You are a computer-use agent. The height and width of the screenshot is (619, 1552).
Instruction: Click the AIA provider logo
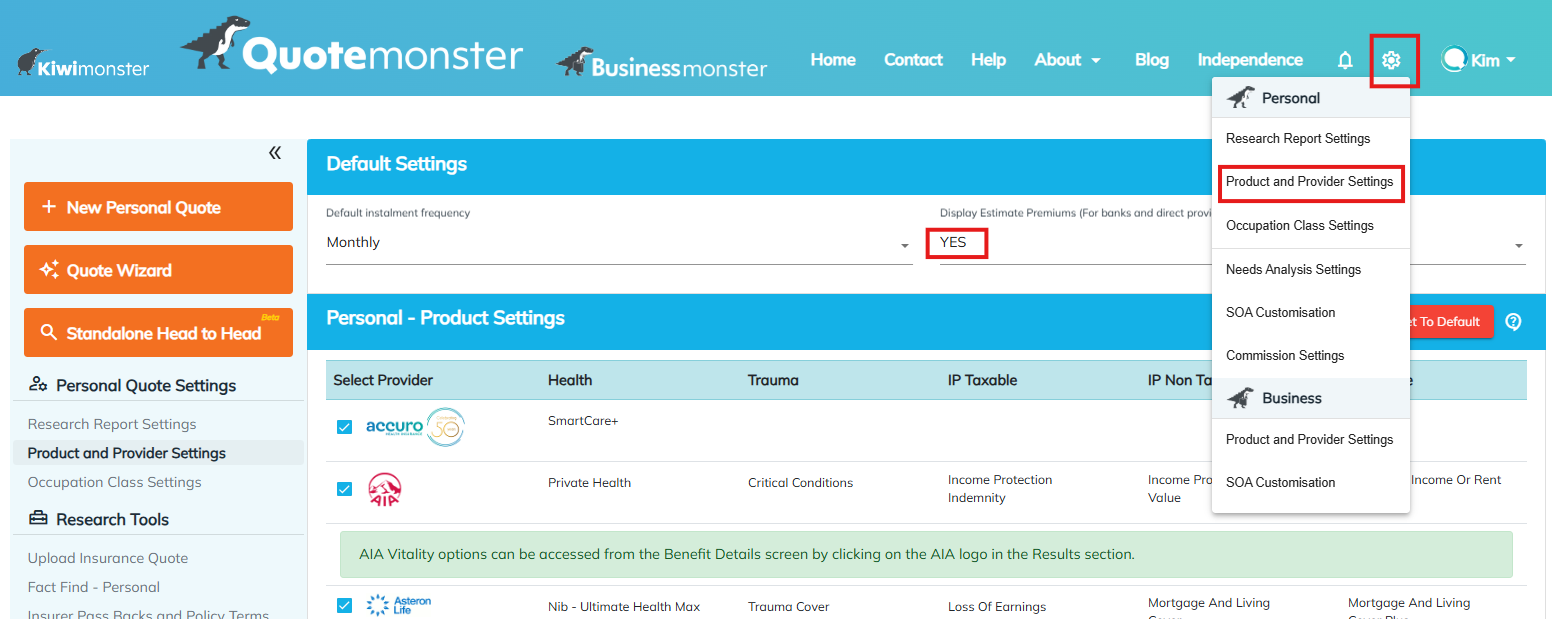[384, 490]
